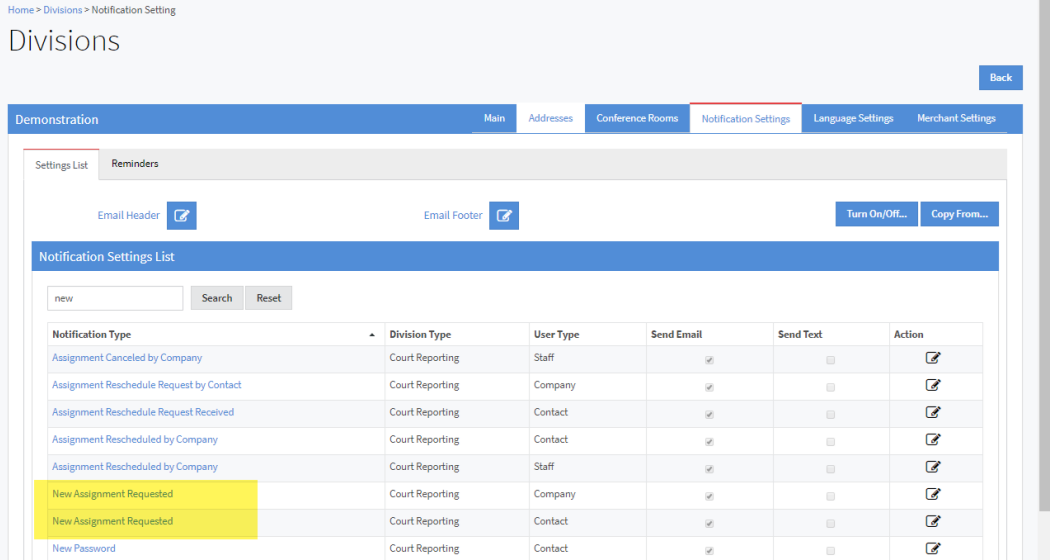This screenshot has width=1051, height=560.
Task: Switch to the Addresses tab
Action: 550,118
